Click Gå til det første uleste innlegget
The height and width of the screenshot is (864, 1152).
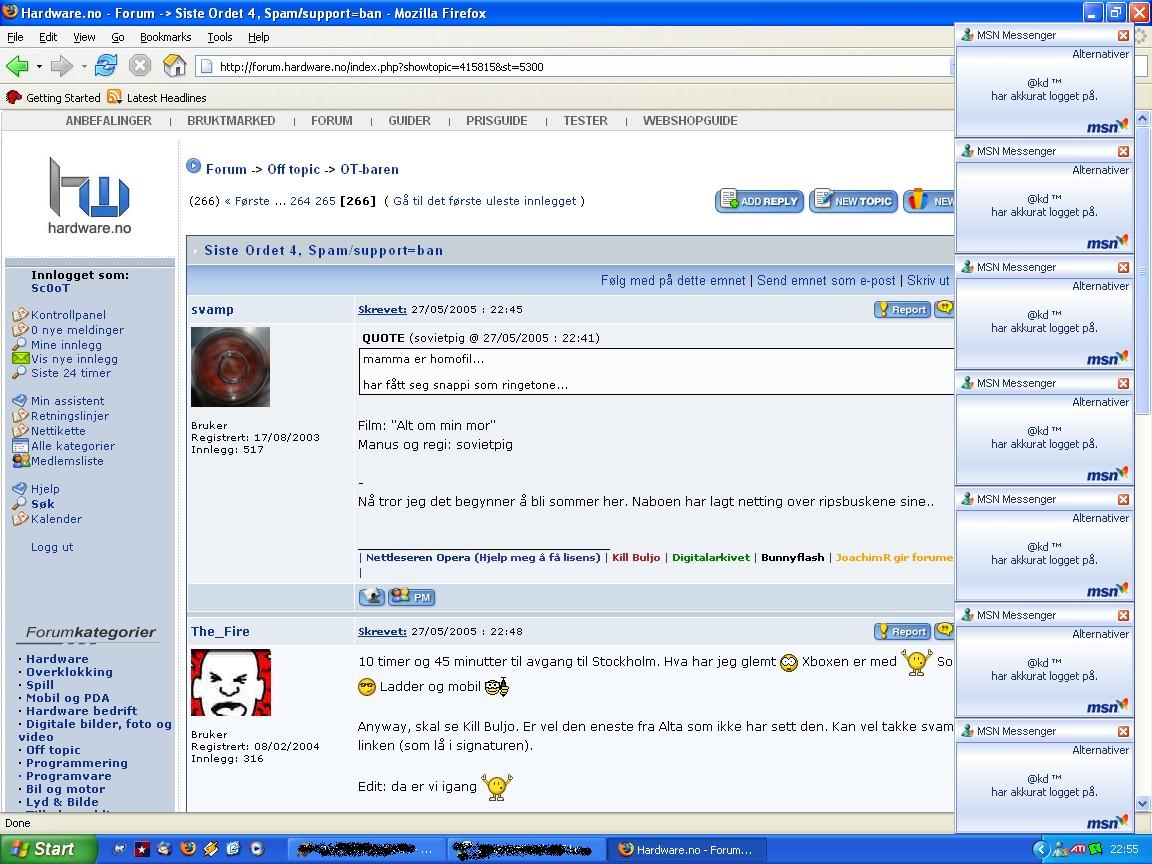(486, 201)
